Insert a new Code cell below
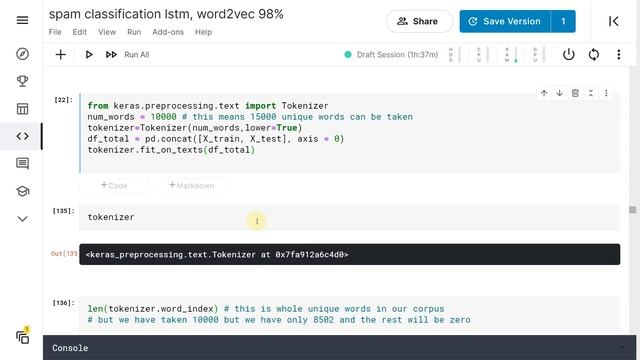The image size is (640, 360). point(114,185)
